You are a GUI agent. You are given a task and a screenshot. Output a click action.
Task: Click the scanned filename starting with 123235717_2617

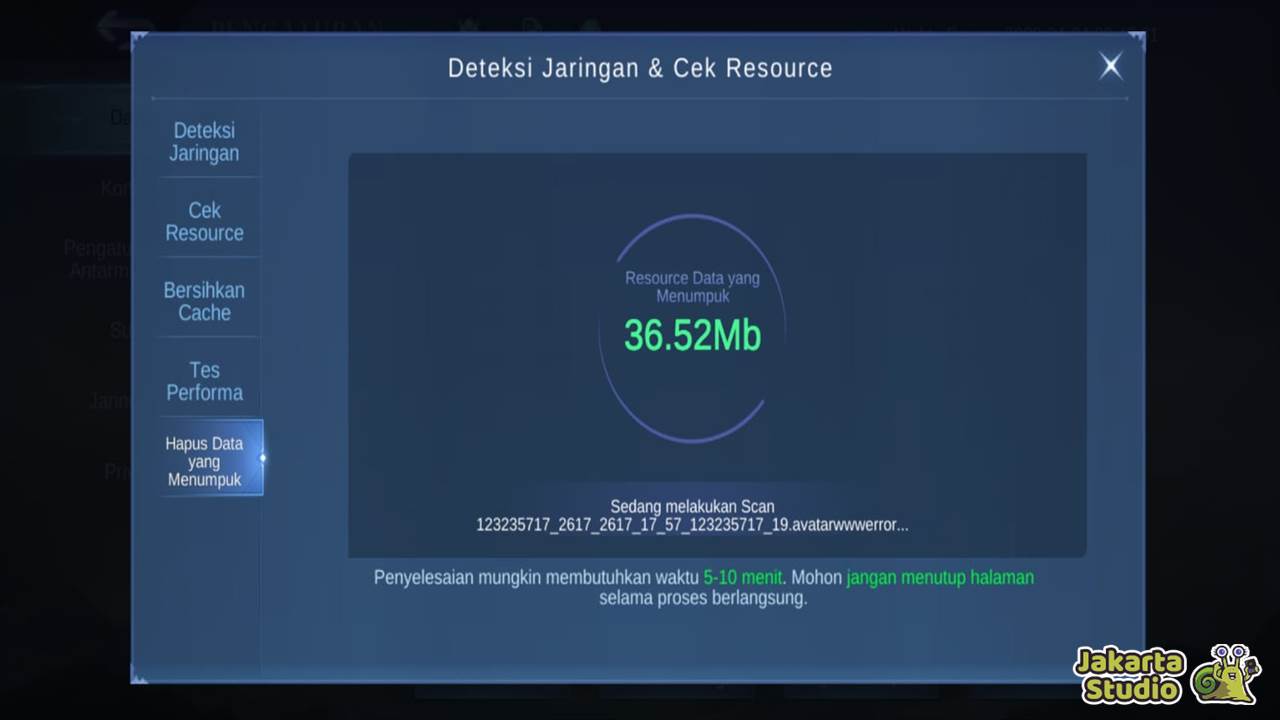tap(692, 525)
